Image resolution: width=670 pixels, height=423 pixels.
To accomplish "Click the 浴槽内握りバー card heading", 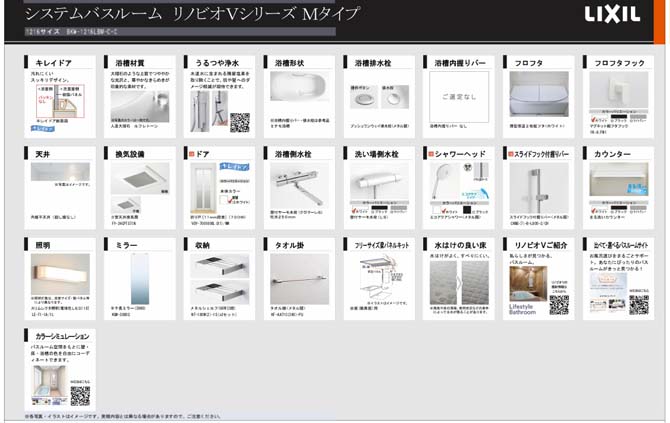I will pyautogui.click(x=460, y=63).
